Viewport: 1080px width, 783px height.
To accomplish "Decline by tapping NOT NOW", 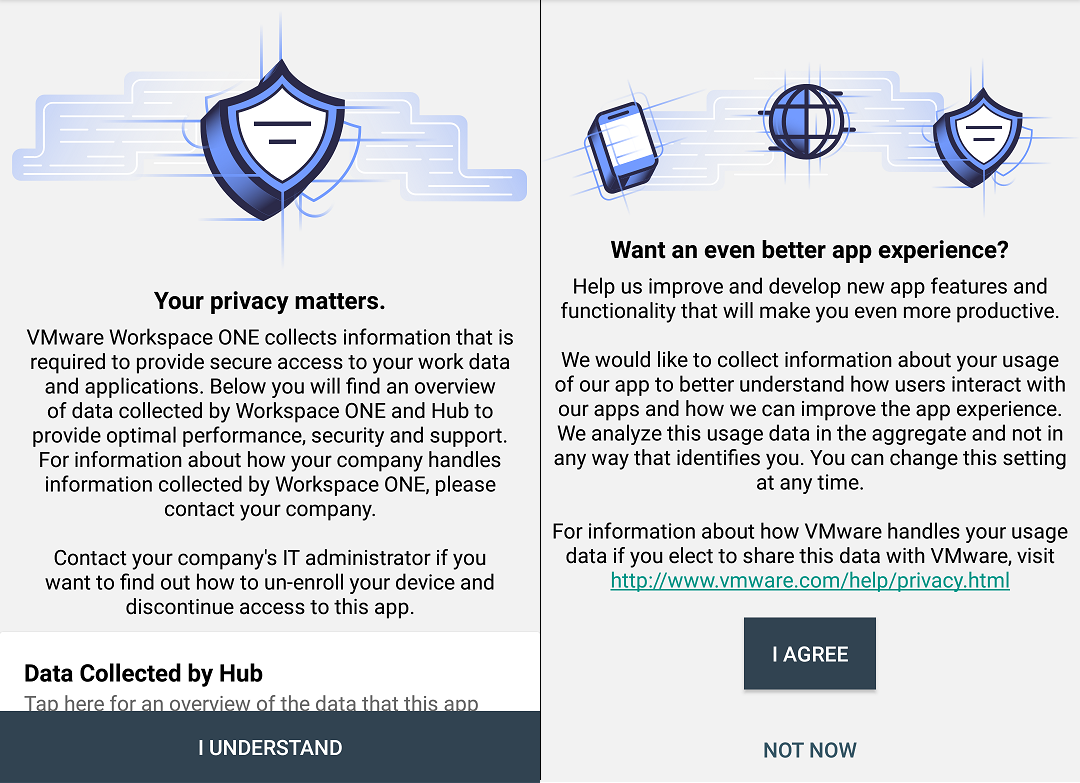I will 810,750.
